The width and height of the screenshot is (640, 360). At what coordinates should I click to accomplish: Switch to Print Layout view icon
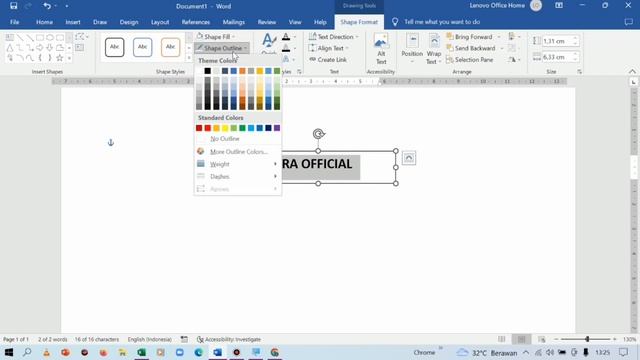point(522,339)
